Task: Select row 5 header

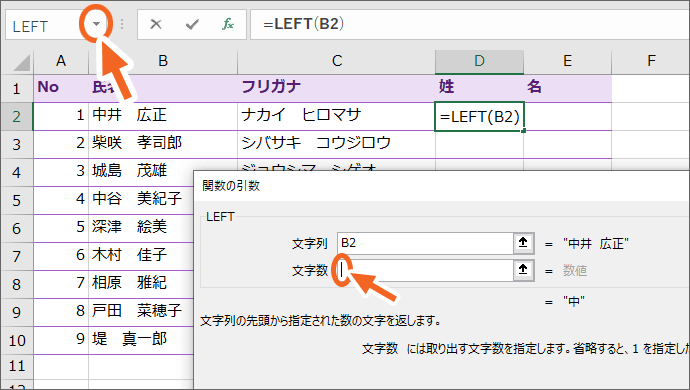Action: (x=17, y=201)
